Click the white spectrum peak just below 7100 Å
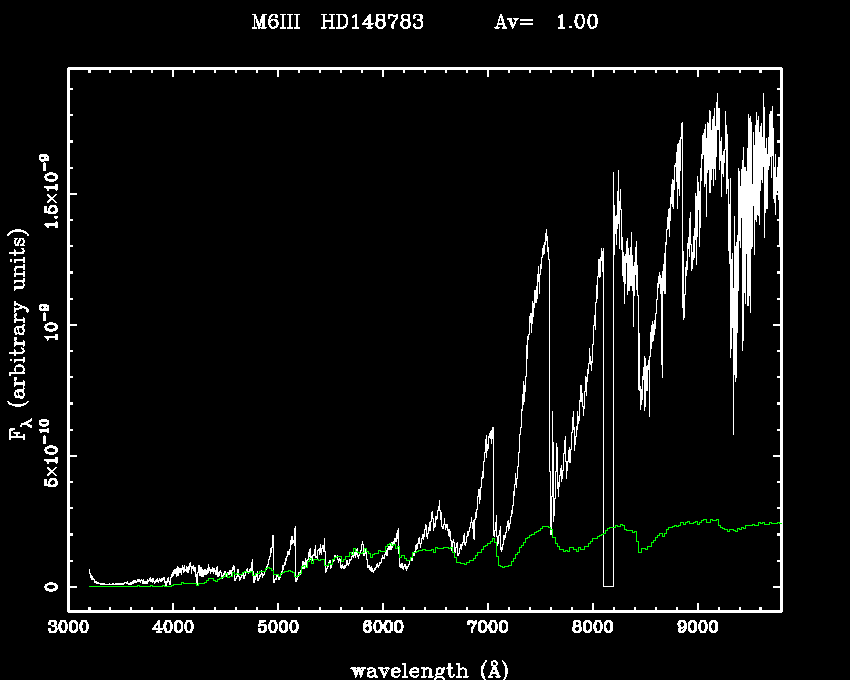This screenshot has width=850, height=680. pos(492,429)
